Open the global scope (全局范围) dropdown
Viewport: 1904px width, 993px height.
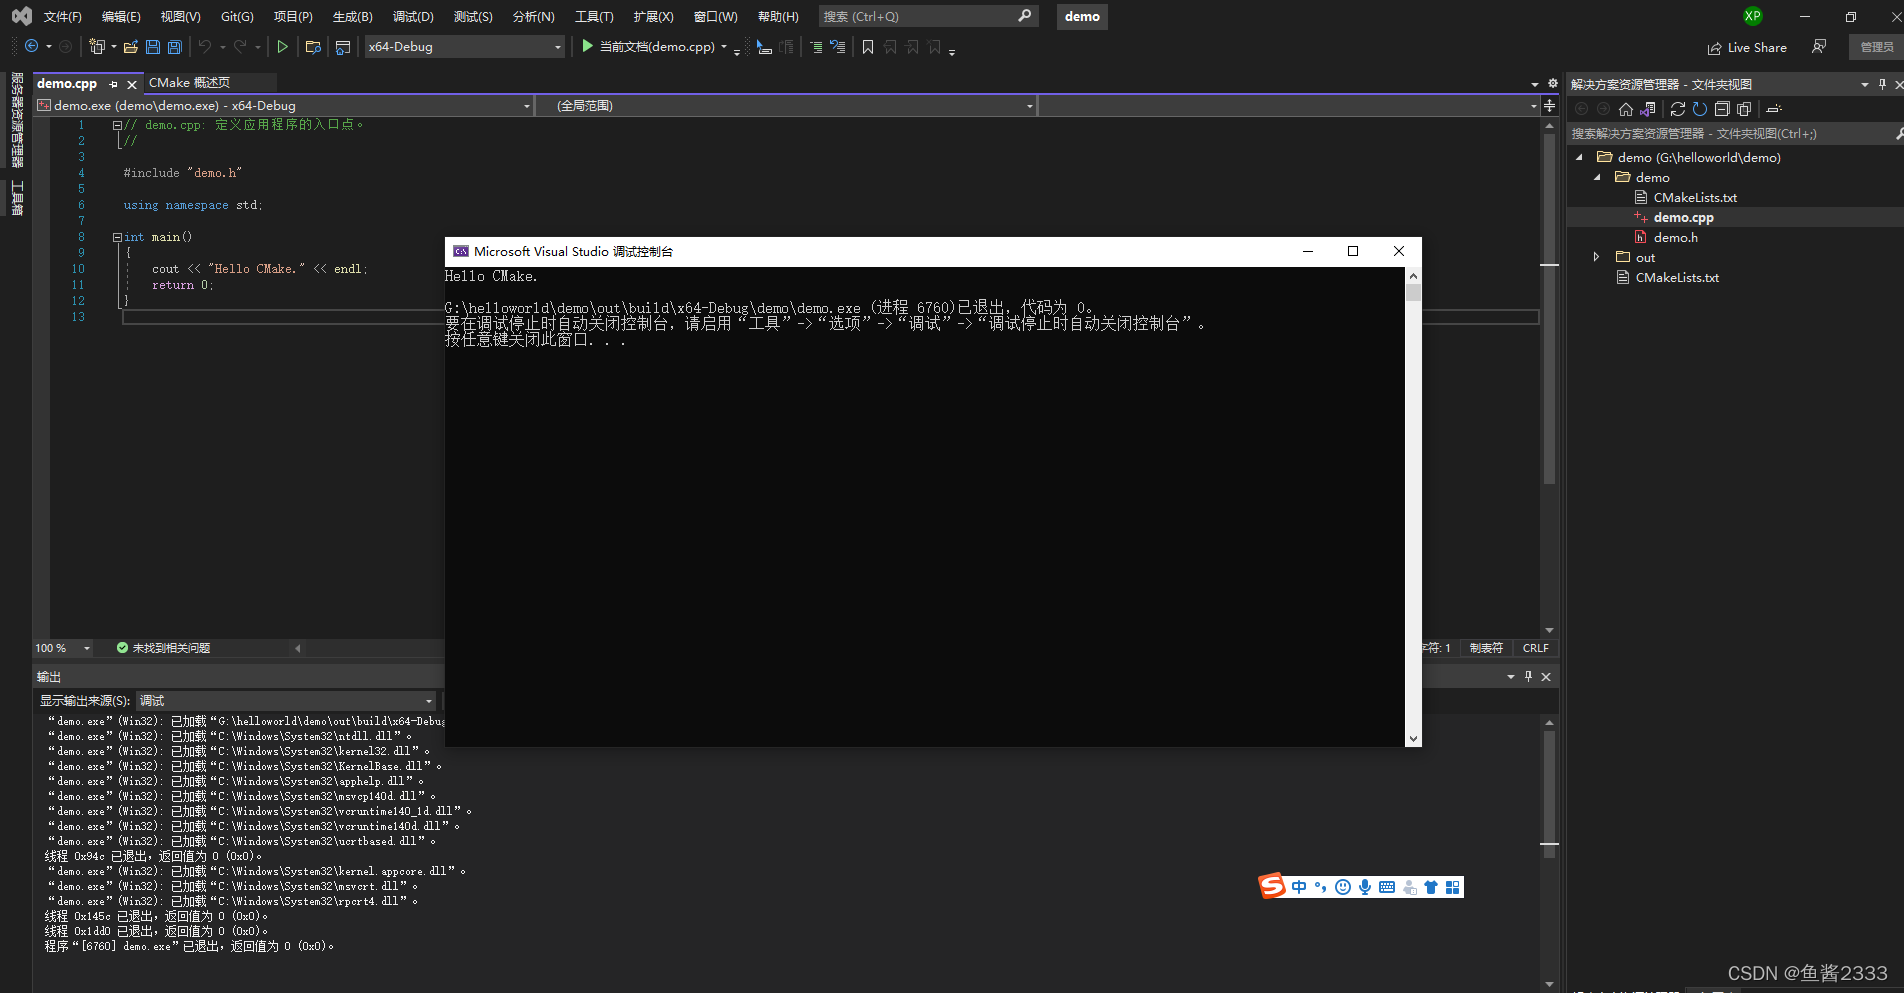[786, 106]
